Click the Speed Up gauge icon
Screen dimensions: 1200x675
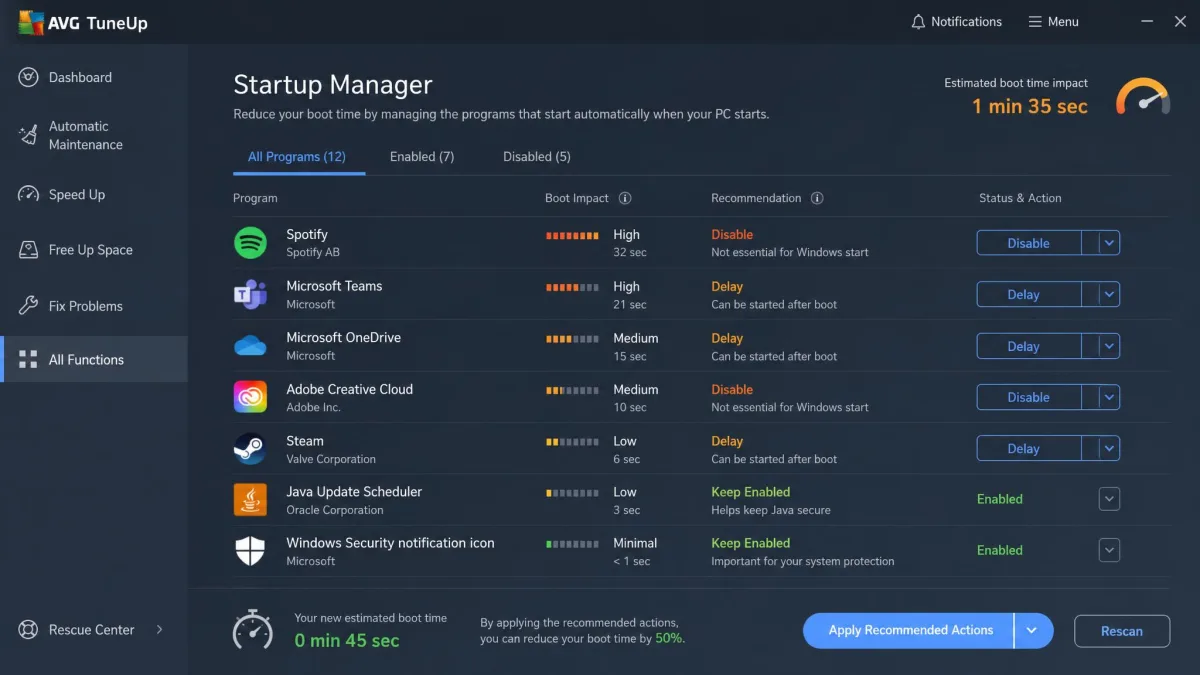click(x=28, y=194)
